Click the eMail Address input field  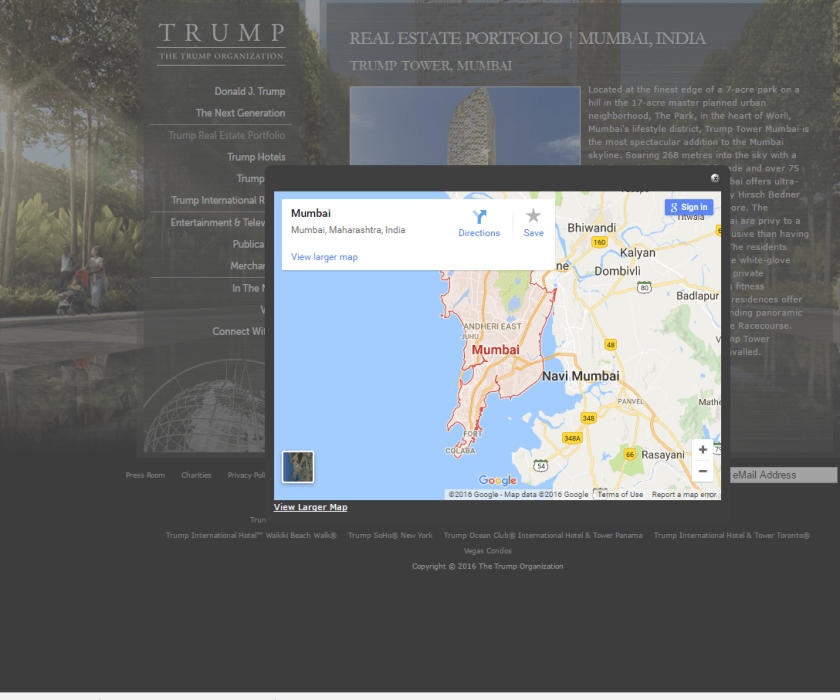[x=783, y=475]
